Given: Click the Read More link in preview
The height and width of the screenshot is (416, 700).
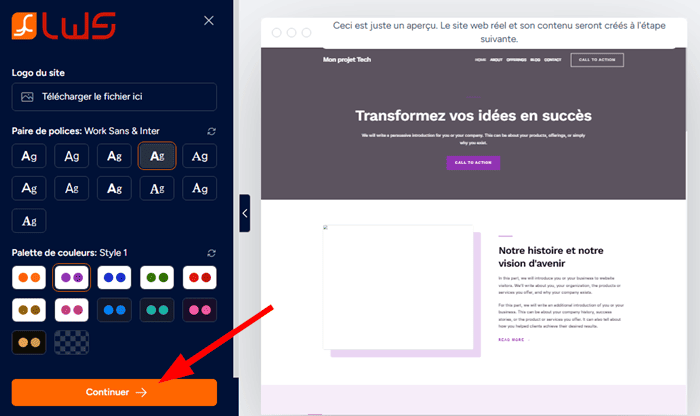Looking at the screenshot, I should coord(511,339).
